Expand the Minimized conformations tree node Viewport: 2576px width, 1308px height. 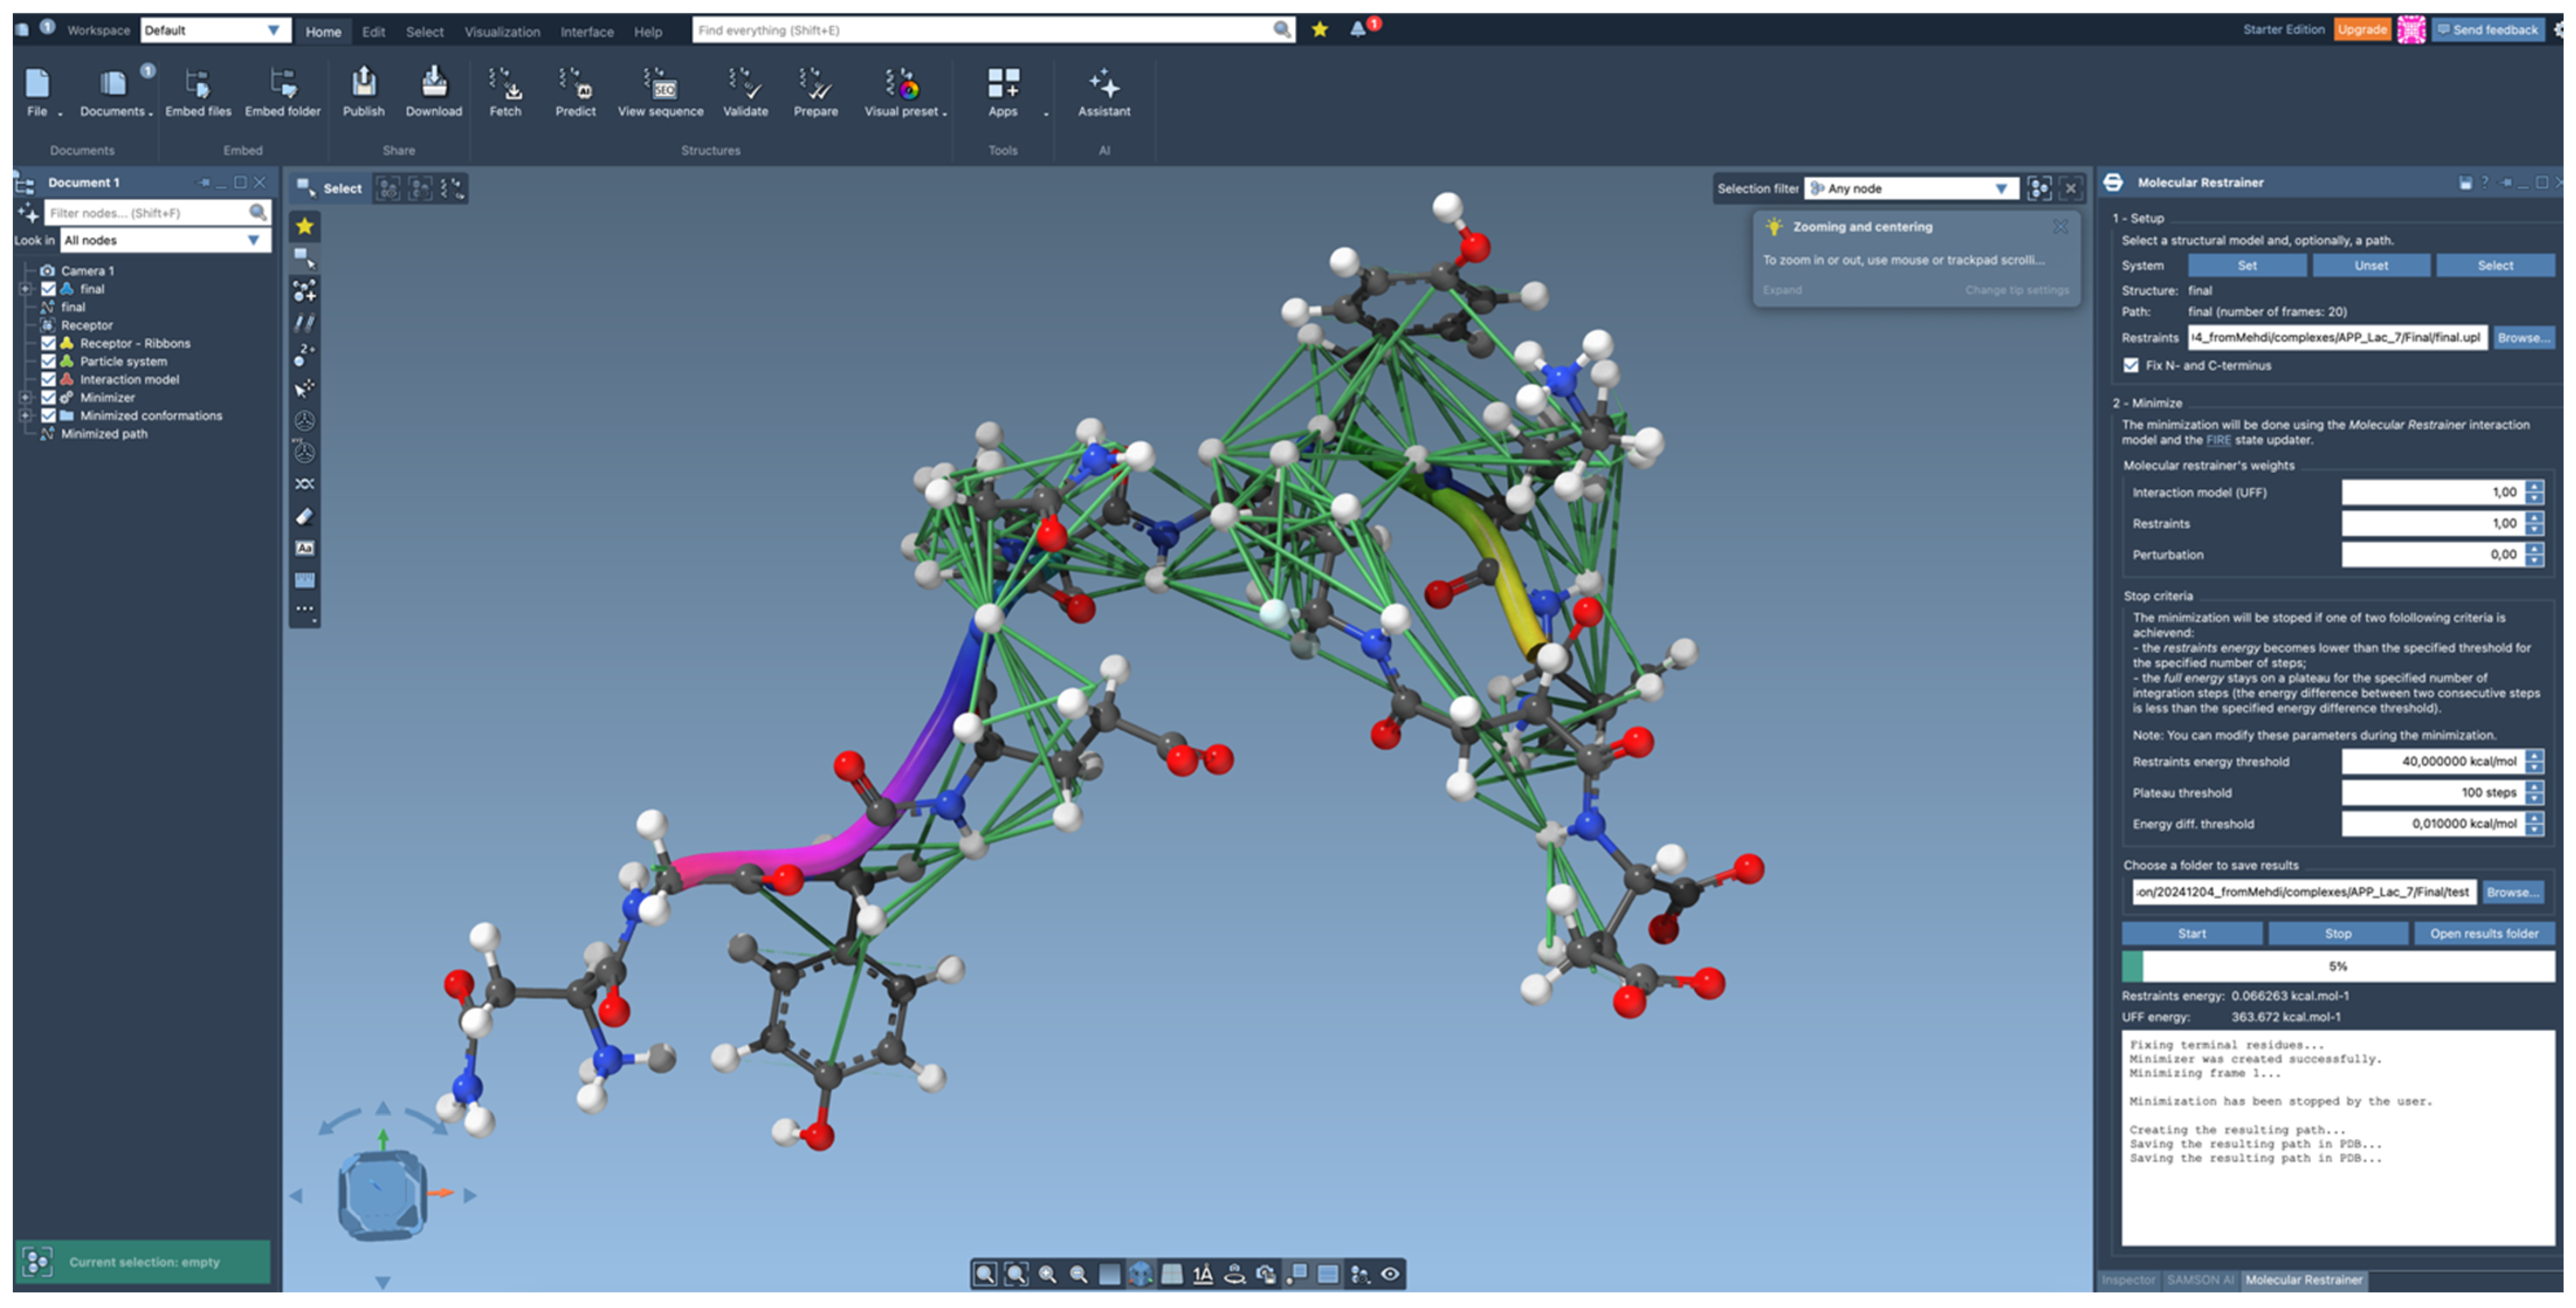25,416
